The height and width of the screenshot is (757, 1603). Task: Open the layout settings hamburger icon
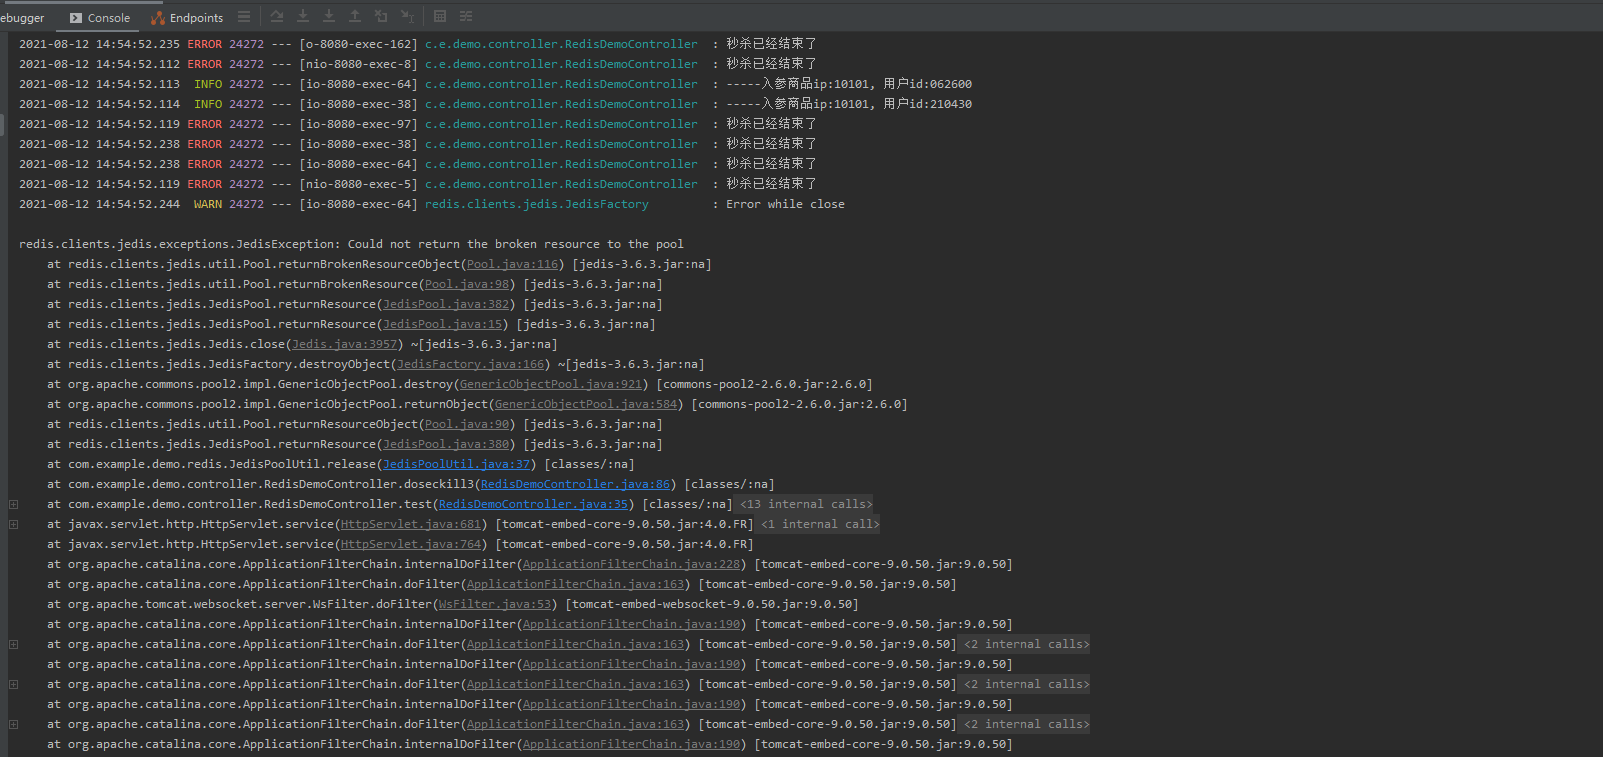(244, 16)
